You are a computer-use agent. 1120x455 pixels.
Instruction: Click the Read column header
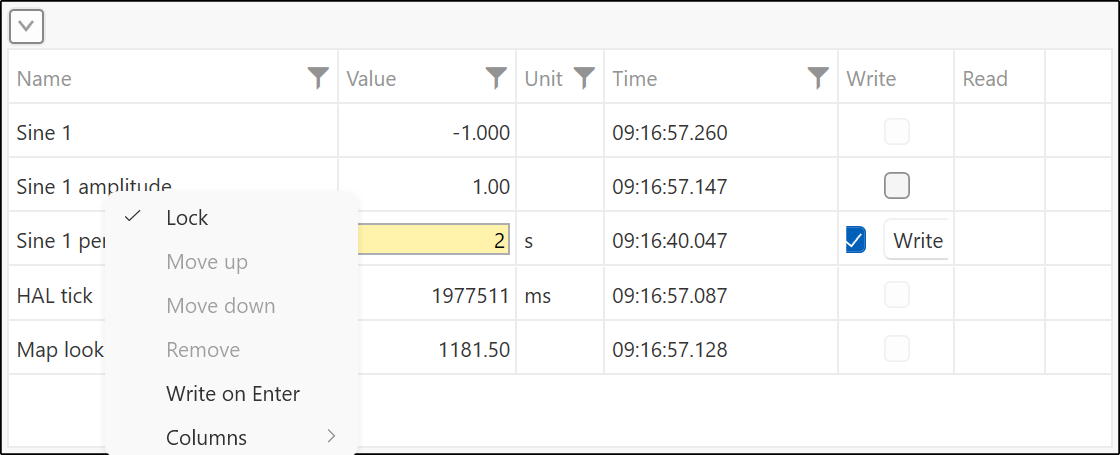(x=1000, y=77)
